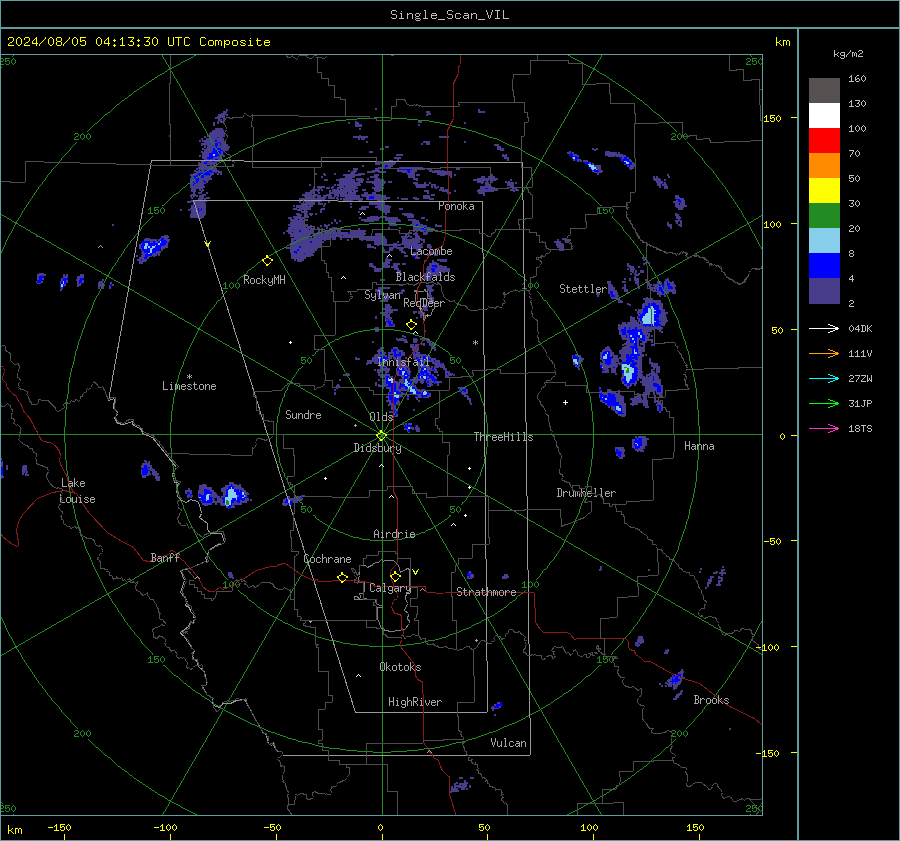Click the Blackfalds town label
This screenshot has height=841, width=900.
coord(425,277)
